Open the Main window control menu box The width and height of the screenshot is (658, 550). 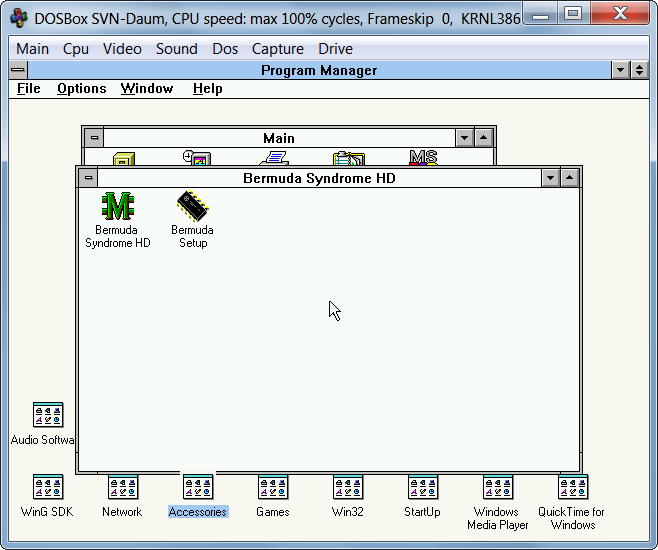click(x=94, y=138)
